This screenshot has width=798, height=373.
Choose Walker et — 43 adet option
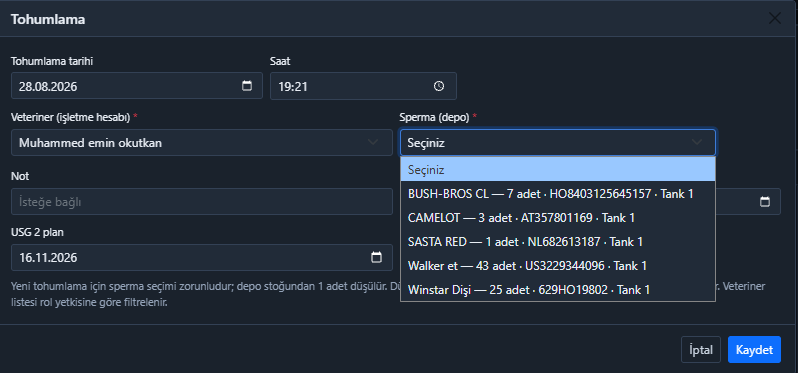pos(558,266)
